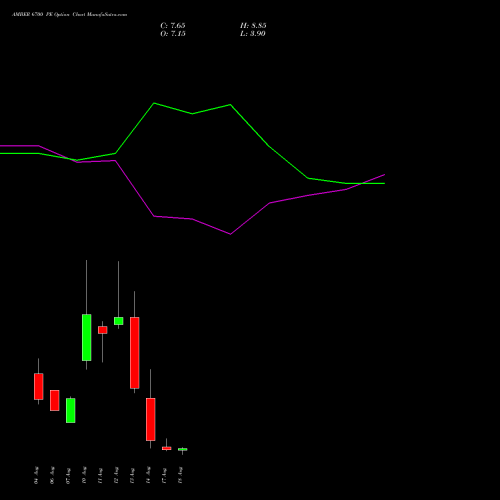Select the low value 'L: 3.90'
This screenshot has height=500, width=500.
point(253,34)
